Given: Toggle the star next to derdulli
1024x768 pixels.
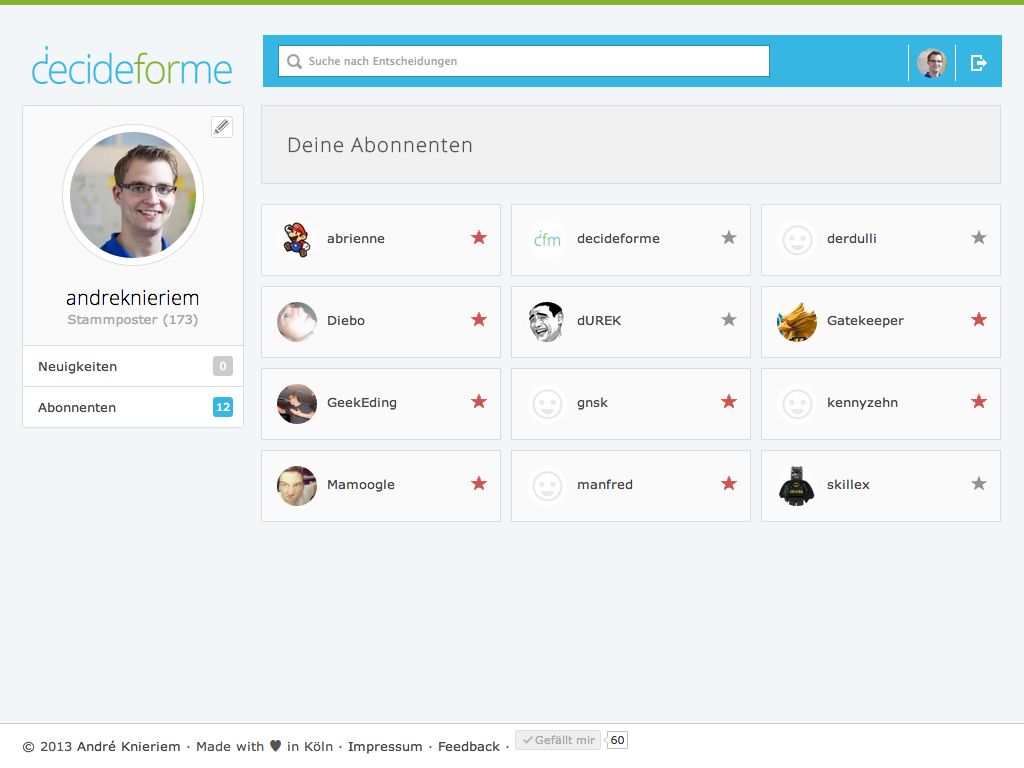Looking at the screenshot, I should (979, 238).
